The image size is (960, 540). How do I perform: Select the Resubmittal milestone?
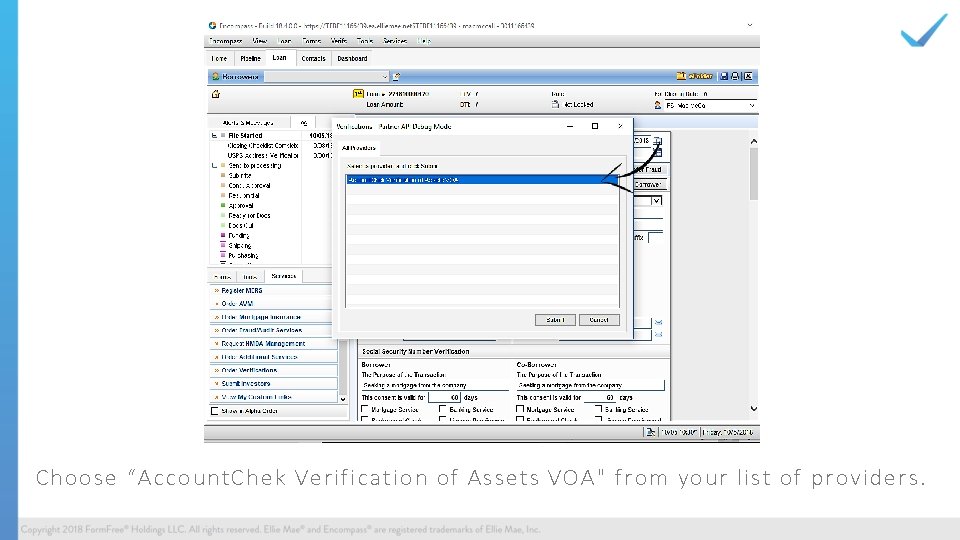tap(244, 196)
